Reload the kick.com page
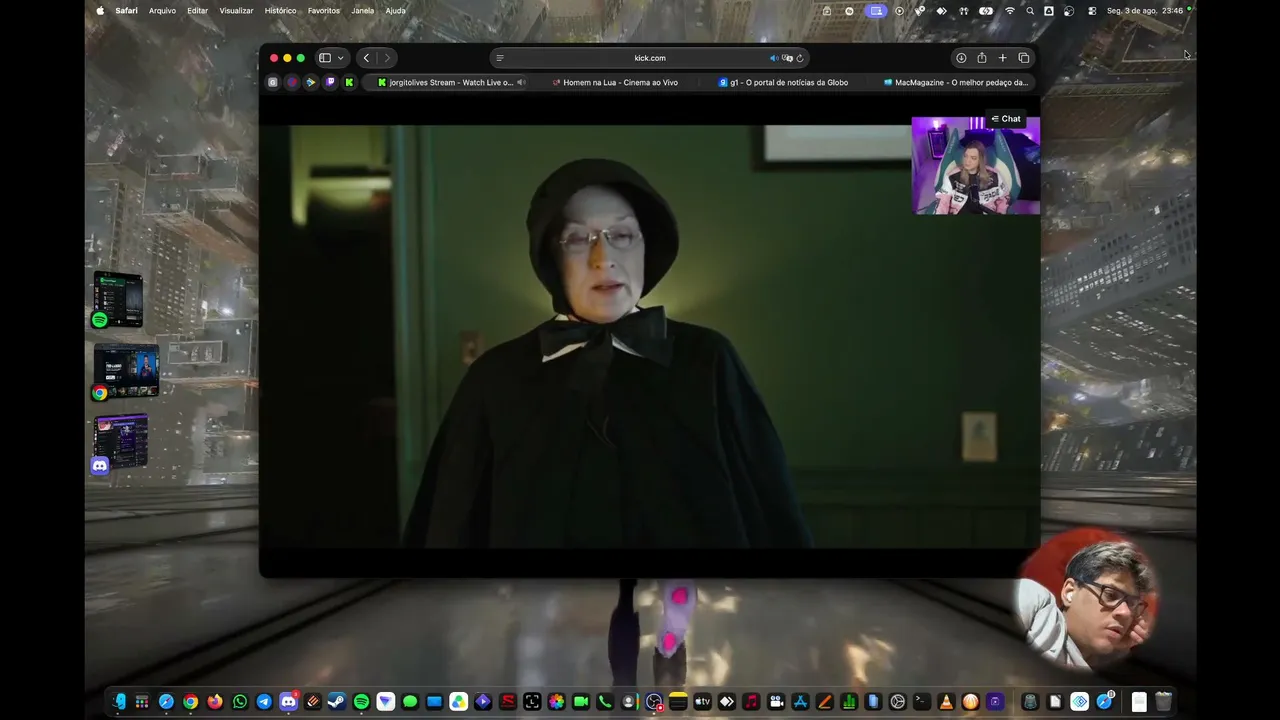Viewport: 1280px width, 720px height. [x=800, y=58]
